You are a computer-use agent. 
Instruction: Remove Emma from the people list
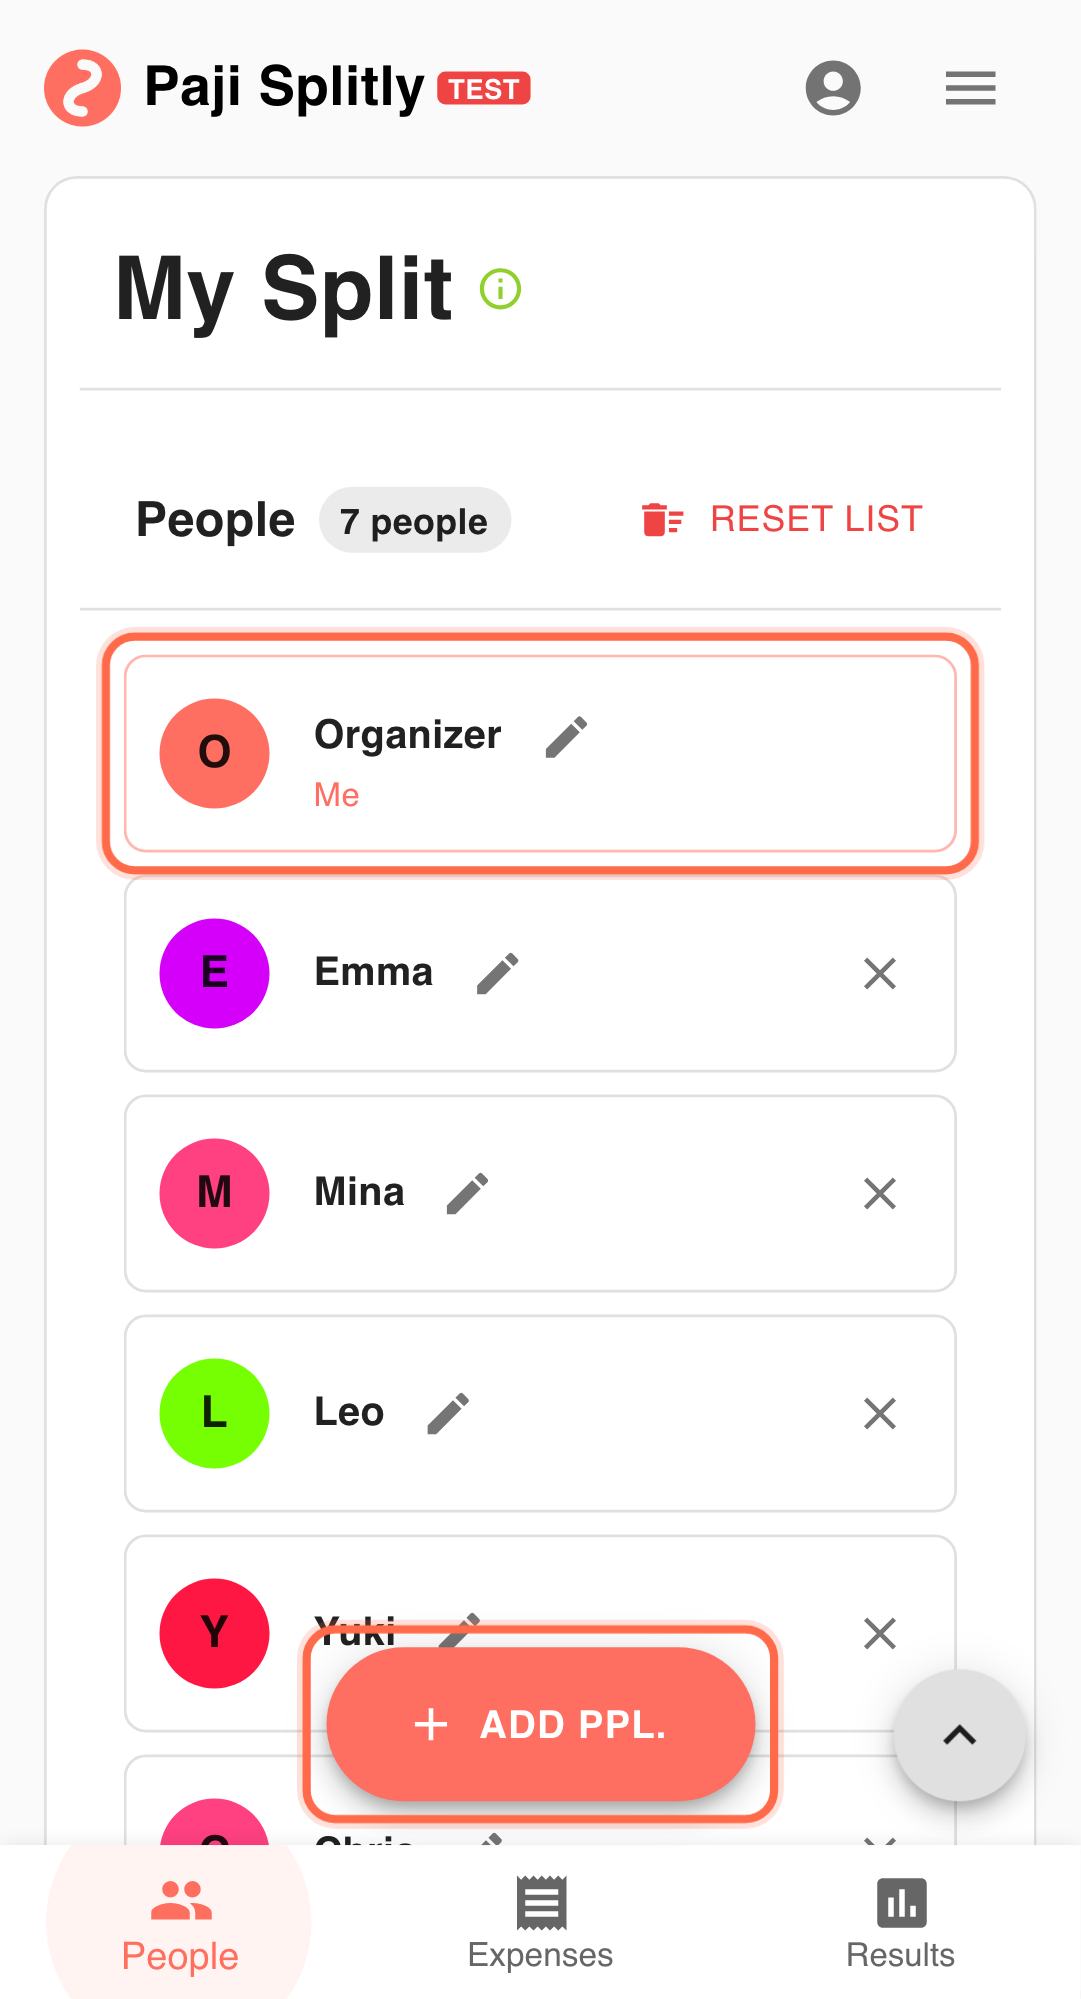[x=879, y=973]
